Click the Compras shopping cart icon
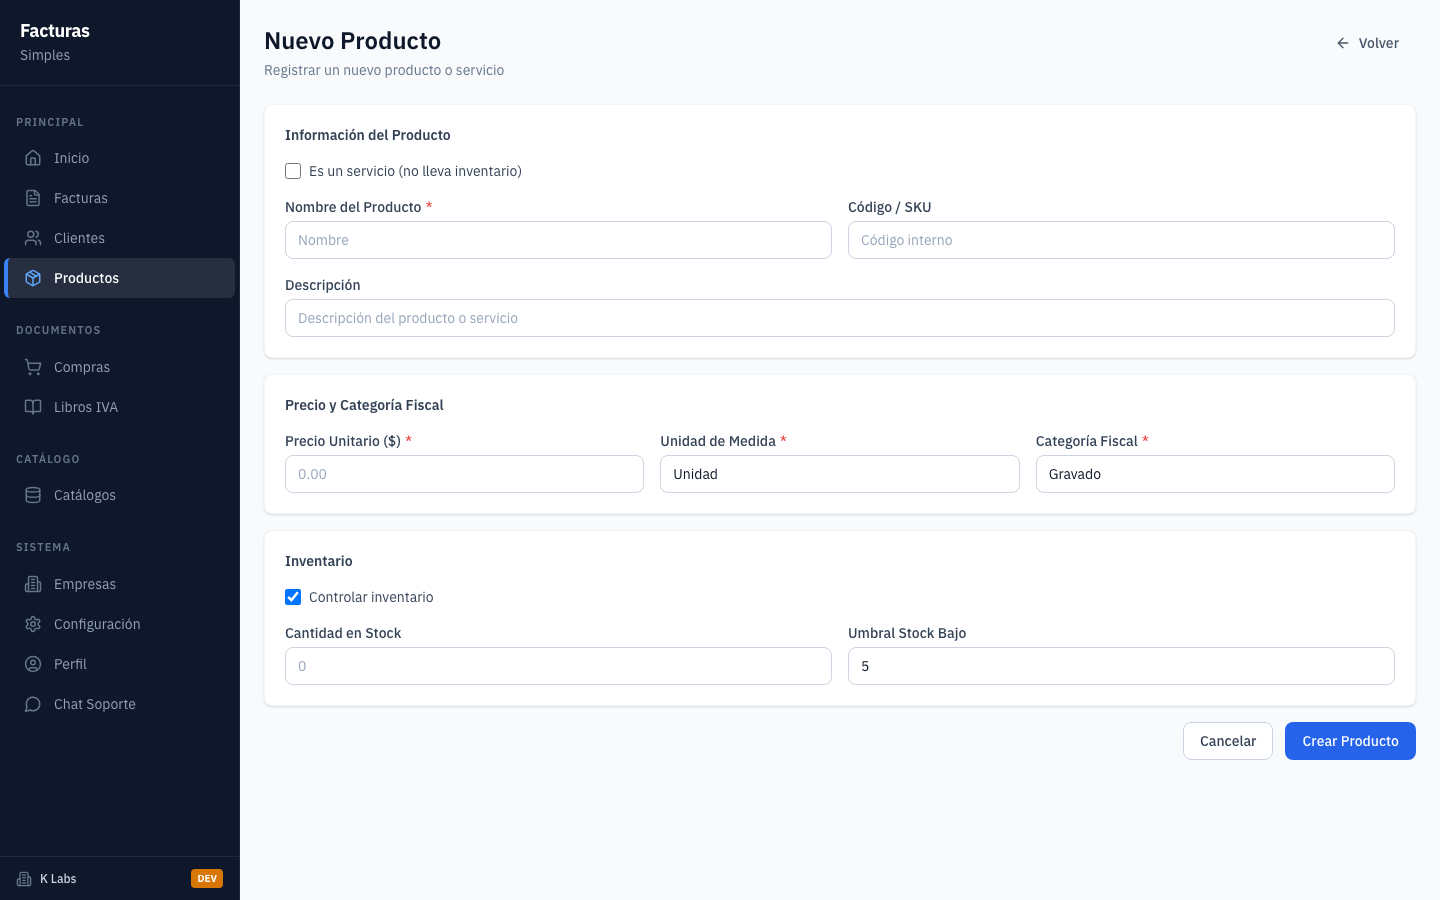Screen dimensions: 1440x900 pyautogui.click(x=33, y=367)
